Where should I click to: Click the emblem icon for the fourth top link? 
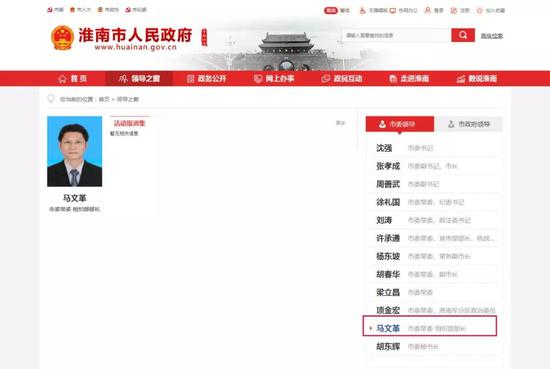(x=128, y=10)
